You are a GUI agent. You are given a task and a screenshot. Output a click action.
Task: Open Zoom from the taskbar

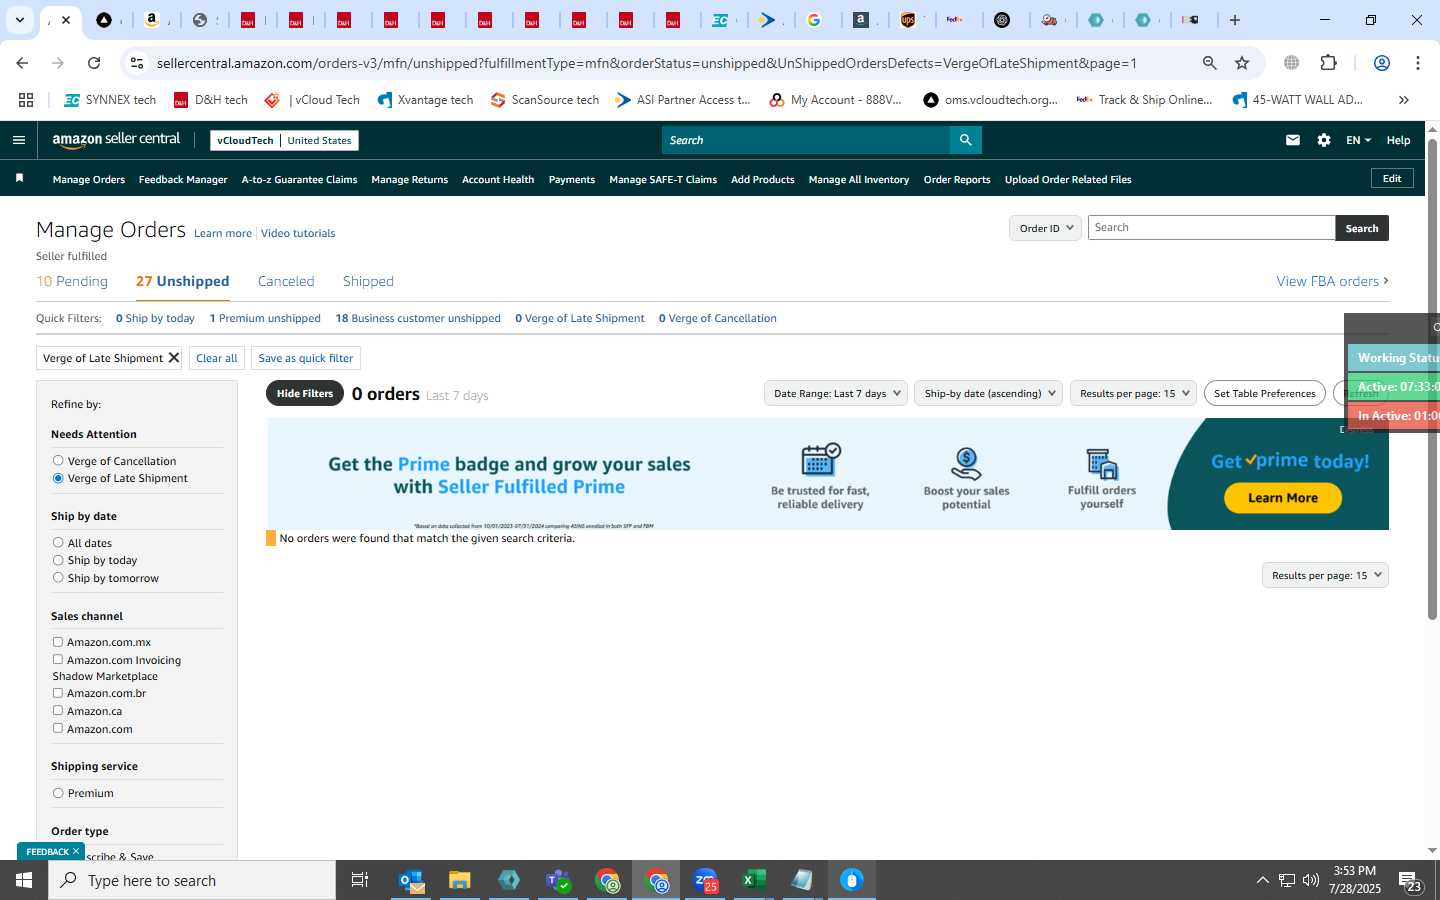pos(705,880)
